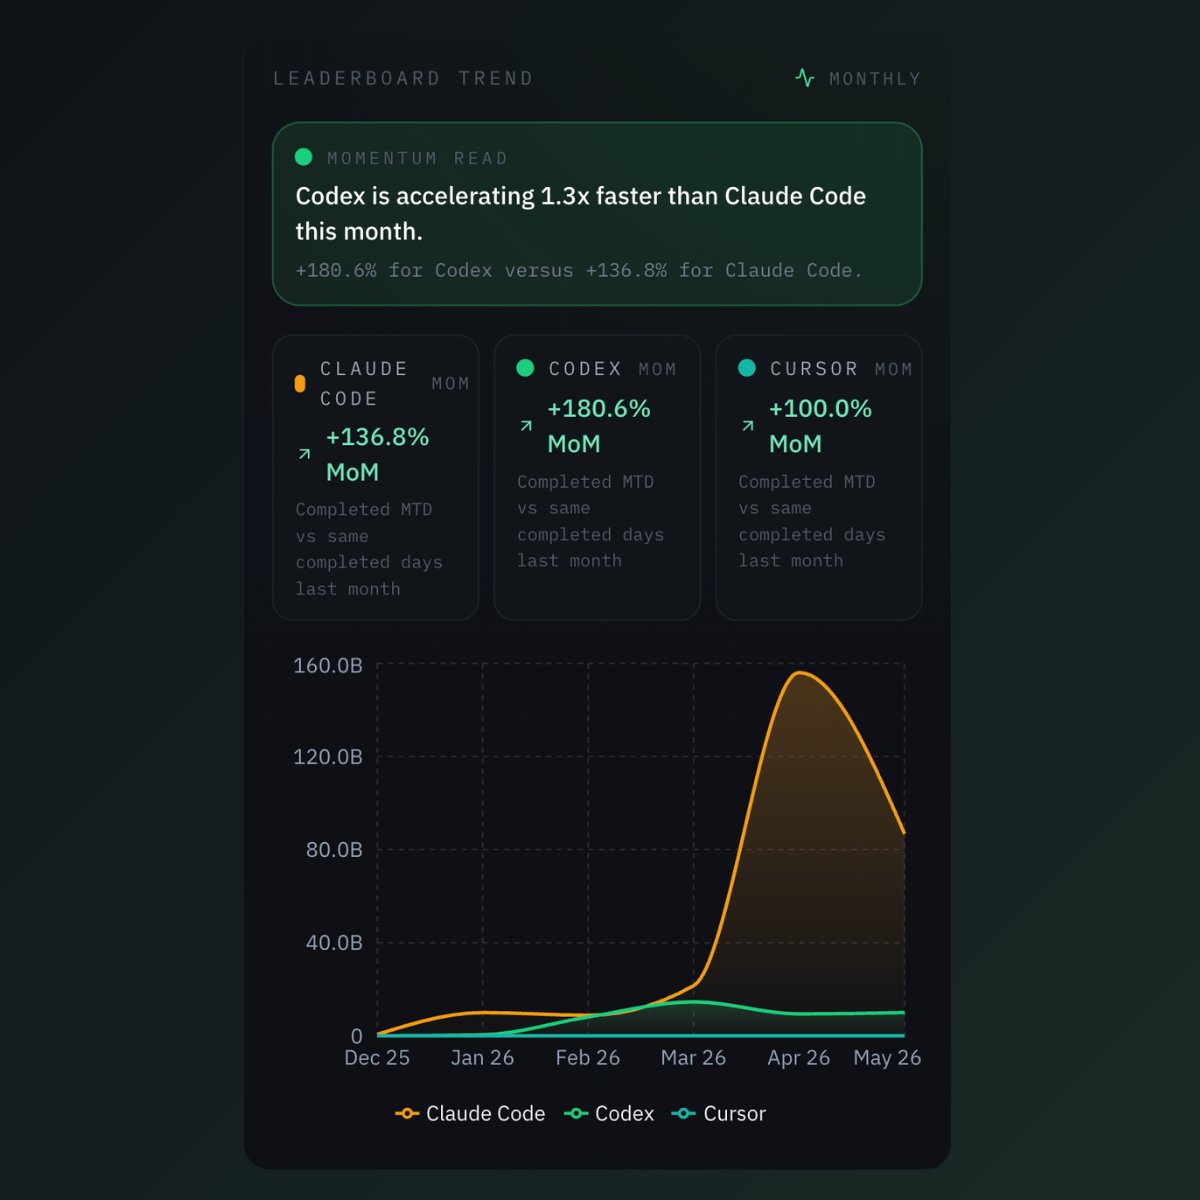
Task: Select the +100.0% MoM value
Action: point(820,426)
